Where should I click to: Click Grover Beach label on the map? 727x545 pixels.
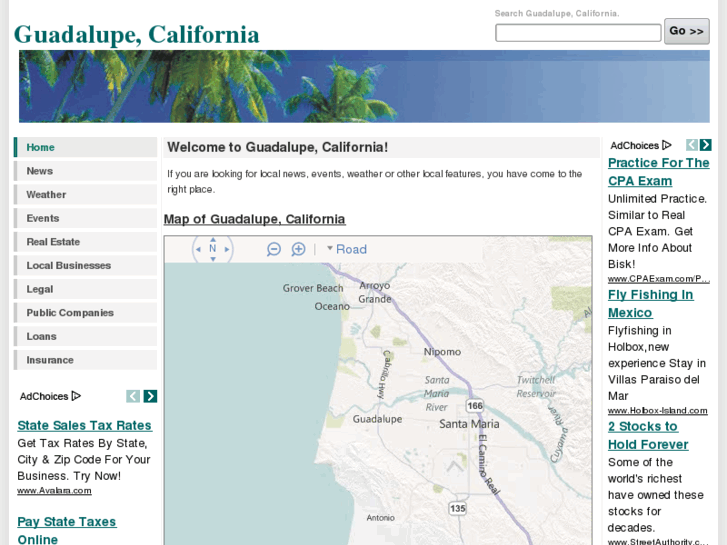(x=313, y=288)
